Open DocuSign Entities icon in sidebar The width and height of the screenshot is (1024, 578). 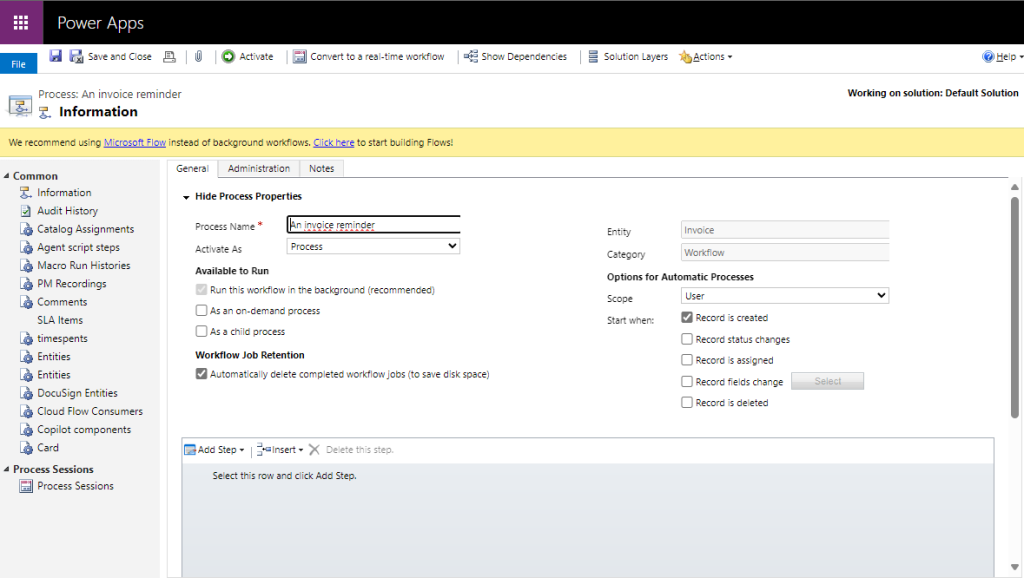point(26,393)
